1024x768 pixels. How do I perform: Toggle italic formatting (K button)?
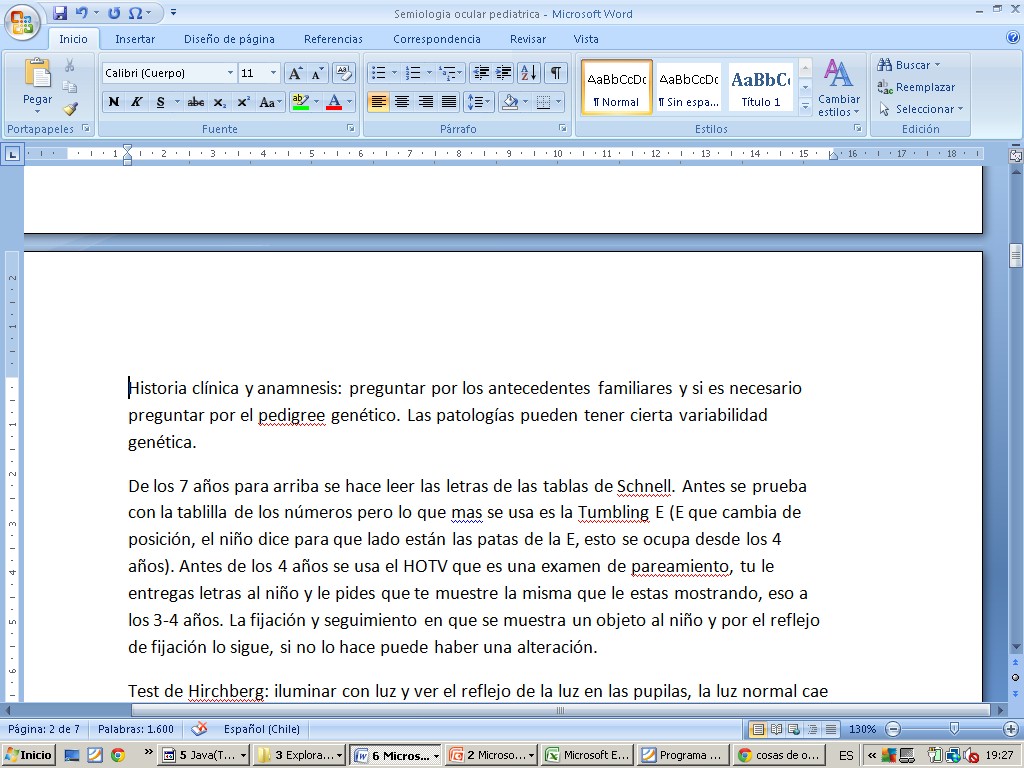[137, 102]
